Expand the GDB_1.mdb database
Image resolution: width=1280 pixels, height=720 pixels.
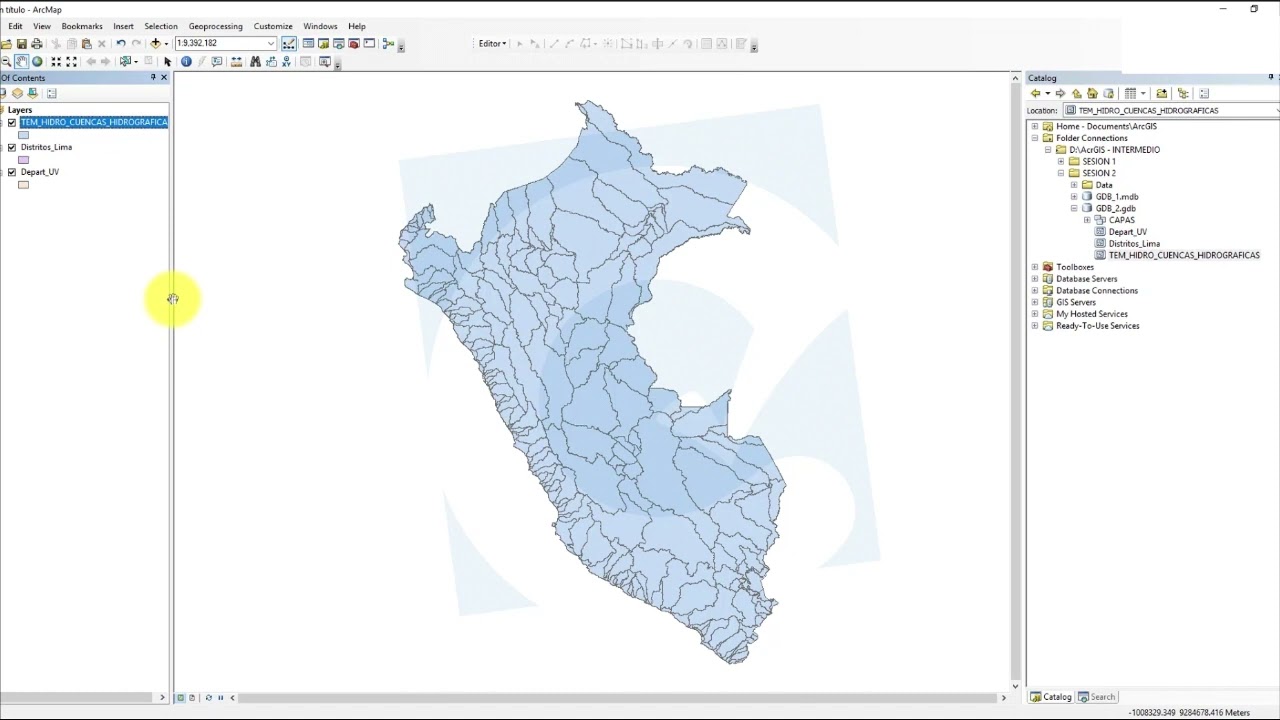click(1074, 197)
